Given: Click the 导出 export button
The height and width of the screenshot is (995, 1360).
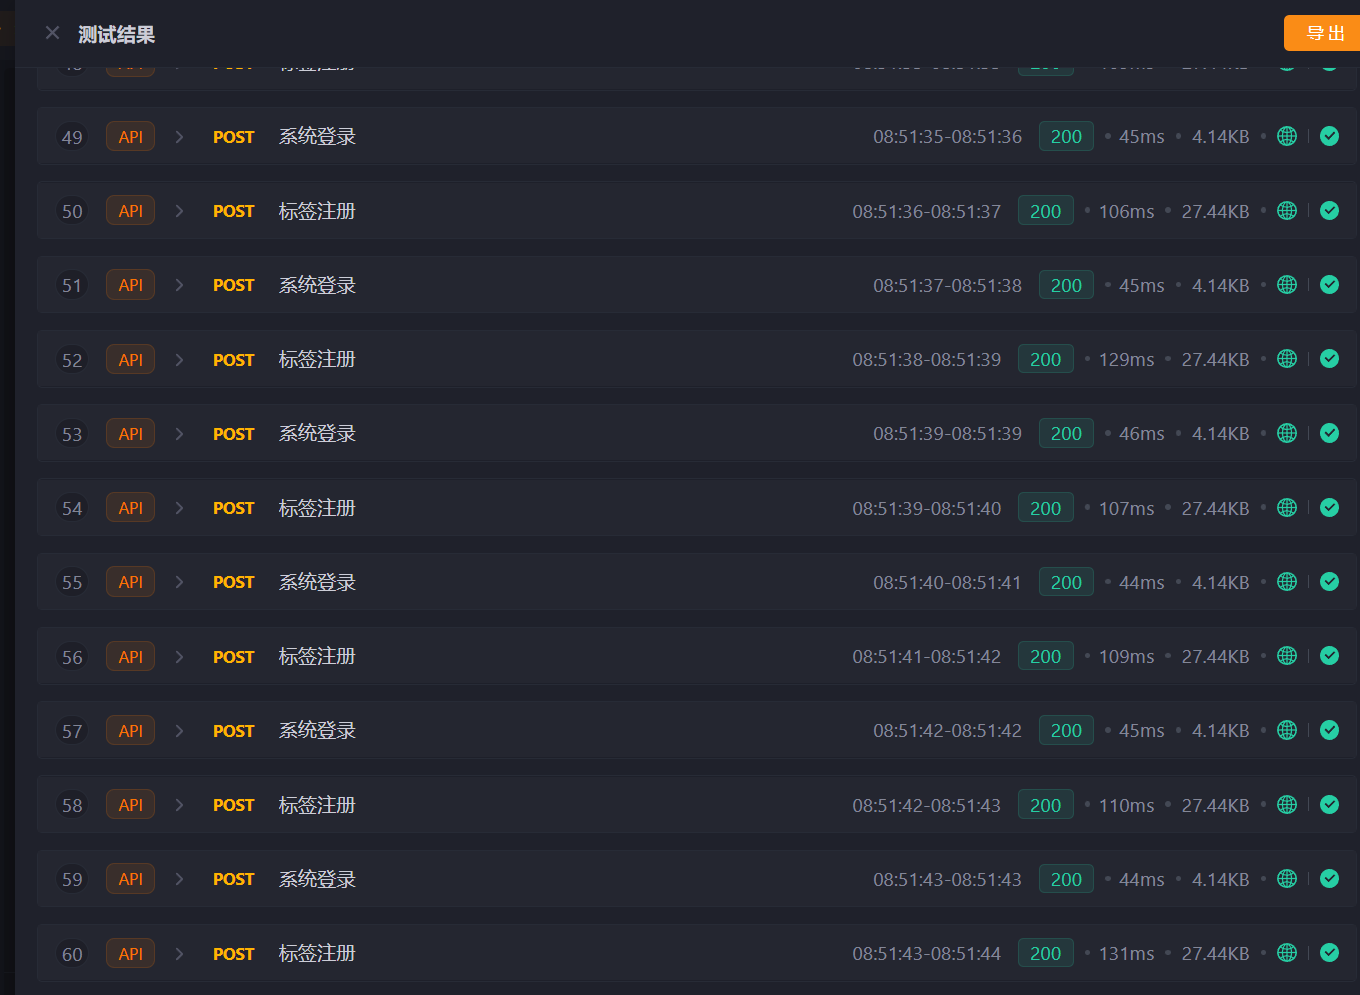Looking at the screenshot, I should [x=1322, y=33].
